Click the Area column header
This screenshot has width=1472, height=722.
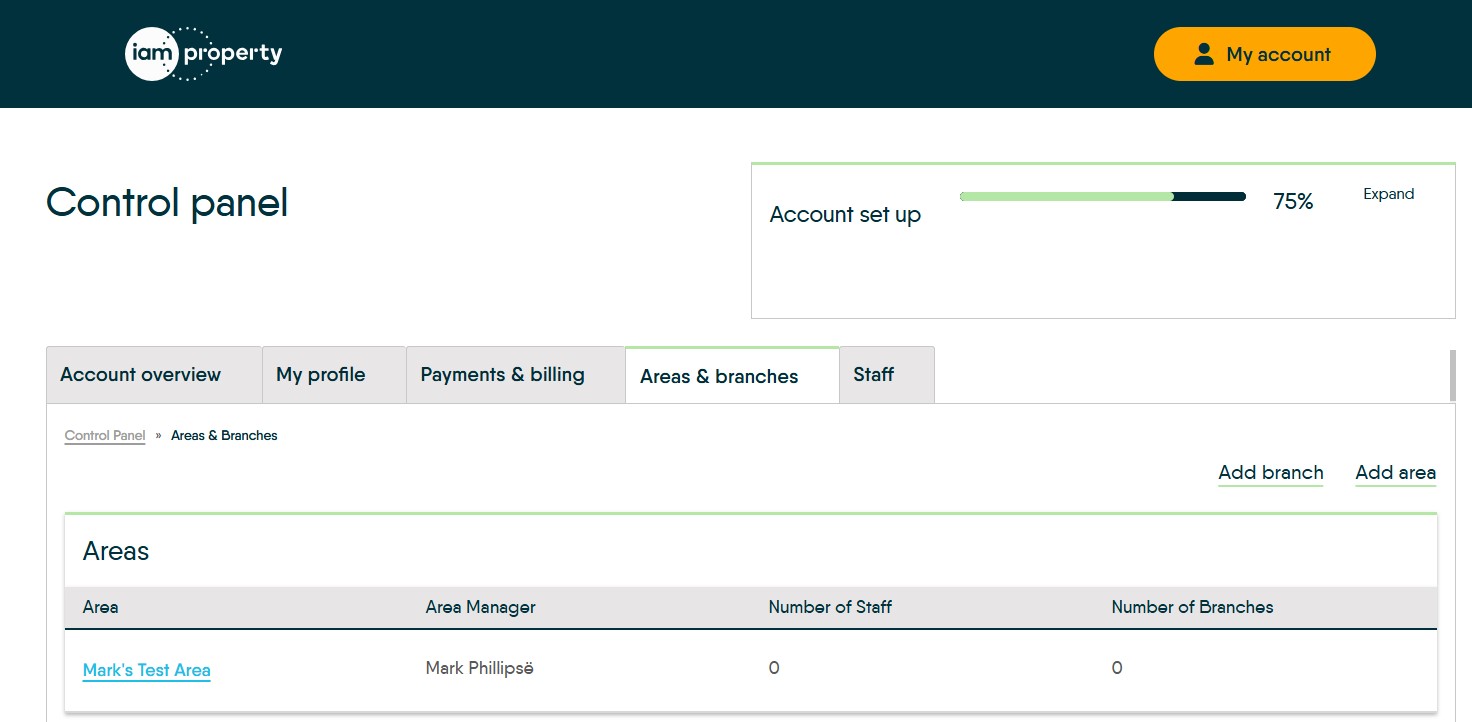point(101,607)
